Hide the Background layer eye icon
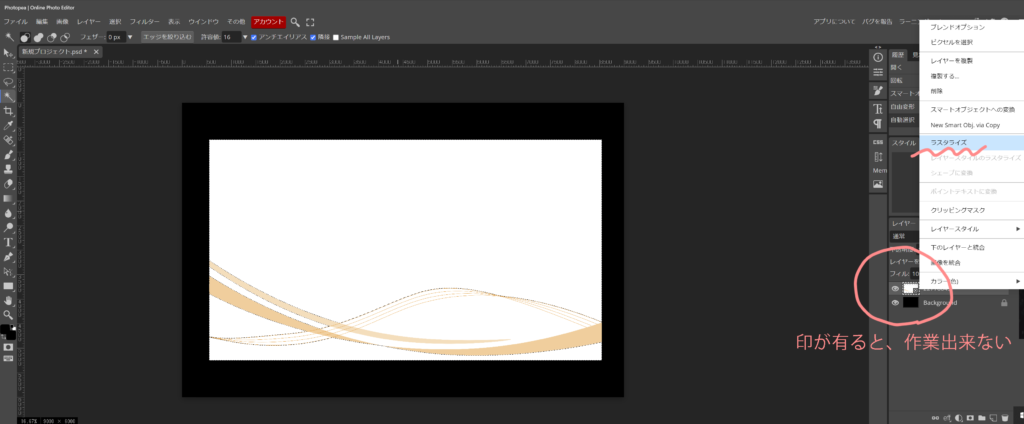Screen dimensions: 1024x424 [895, 302]
